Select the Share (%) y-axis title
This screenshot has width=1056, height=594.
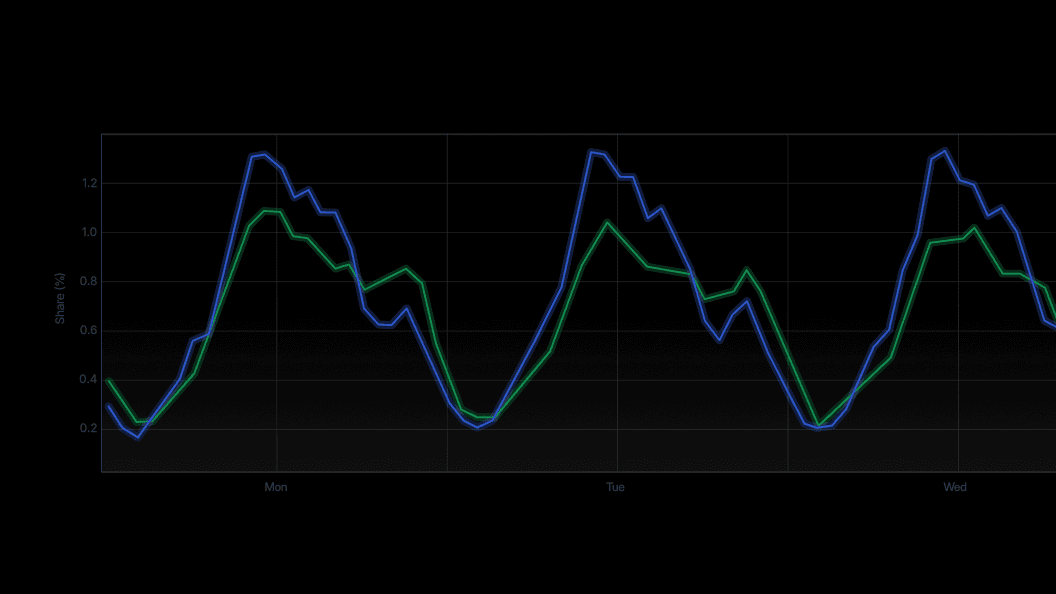[60, 298]
